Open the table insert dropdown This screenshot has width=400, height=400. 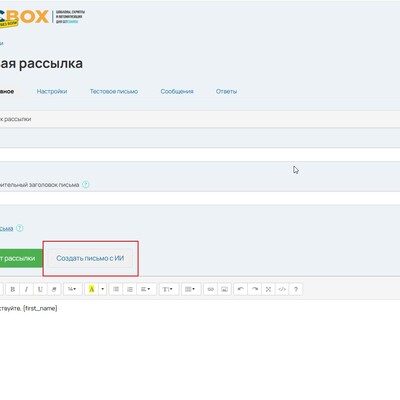pyautogui.click(x=190, y=289)
